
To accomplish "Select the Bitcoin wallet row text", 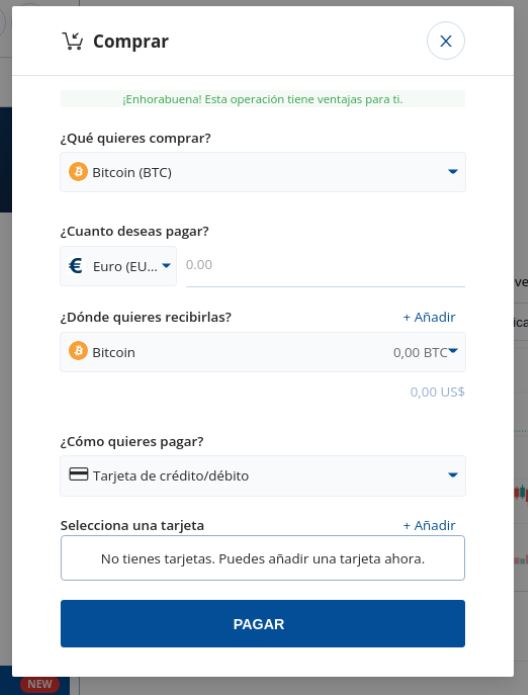I will coord(113,353).
